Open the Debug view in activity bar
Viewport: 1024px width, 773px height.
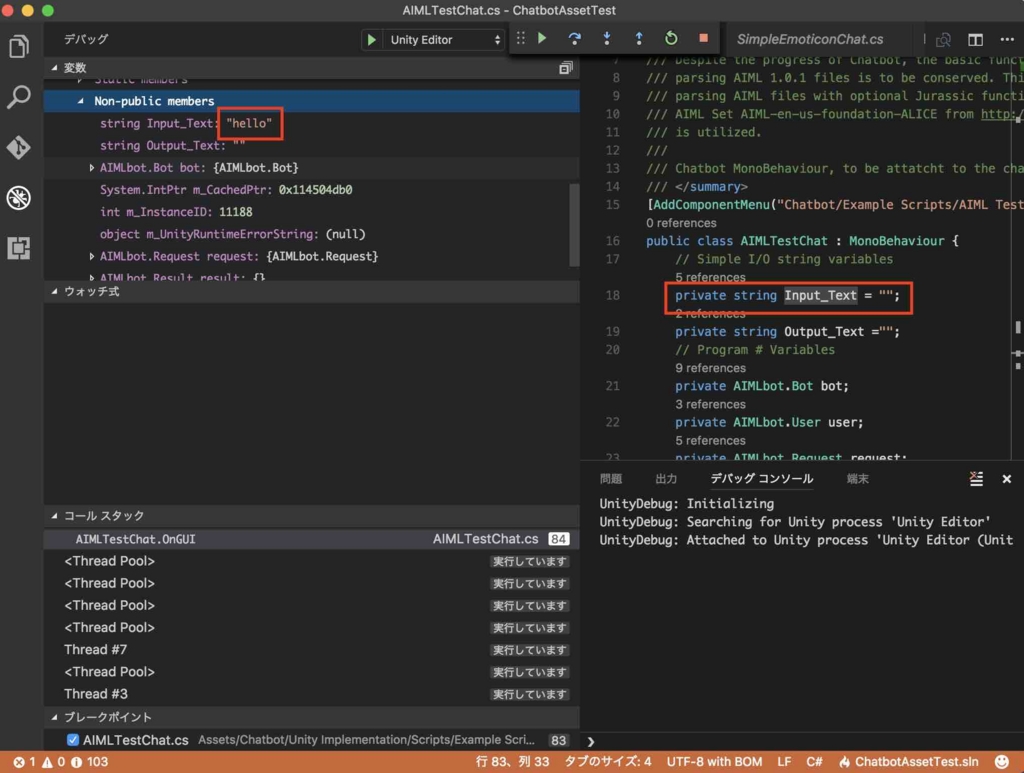(19, 197)
